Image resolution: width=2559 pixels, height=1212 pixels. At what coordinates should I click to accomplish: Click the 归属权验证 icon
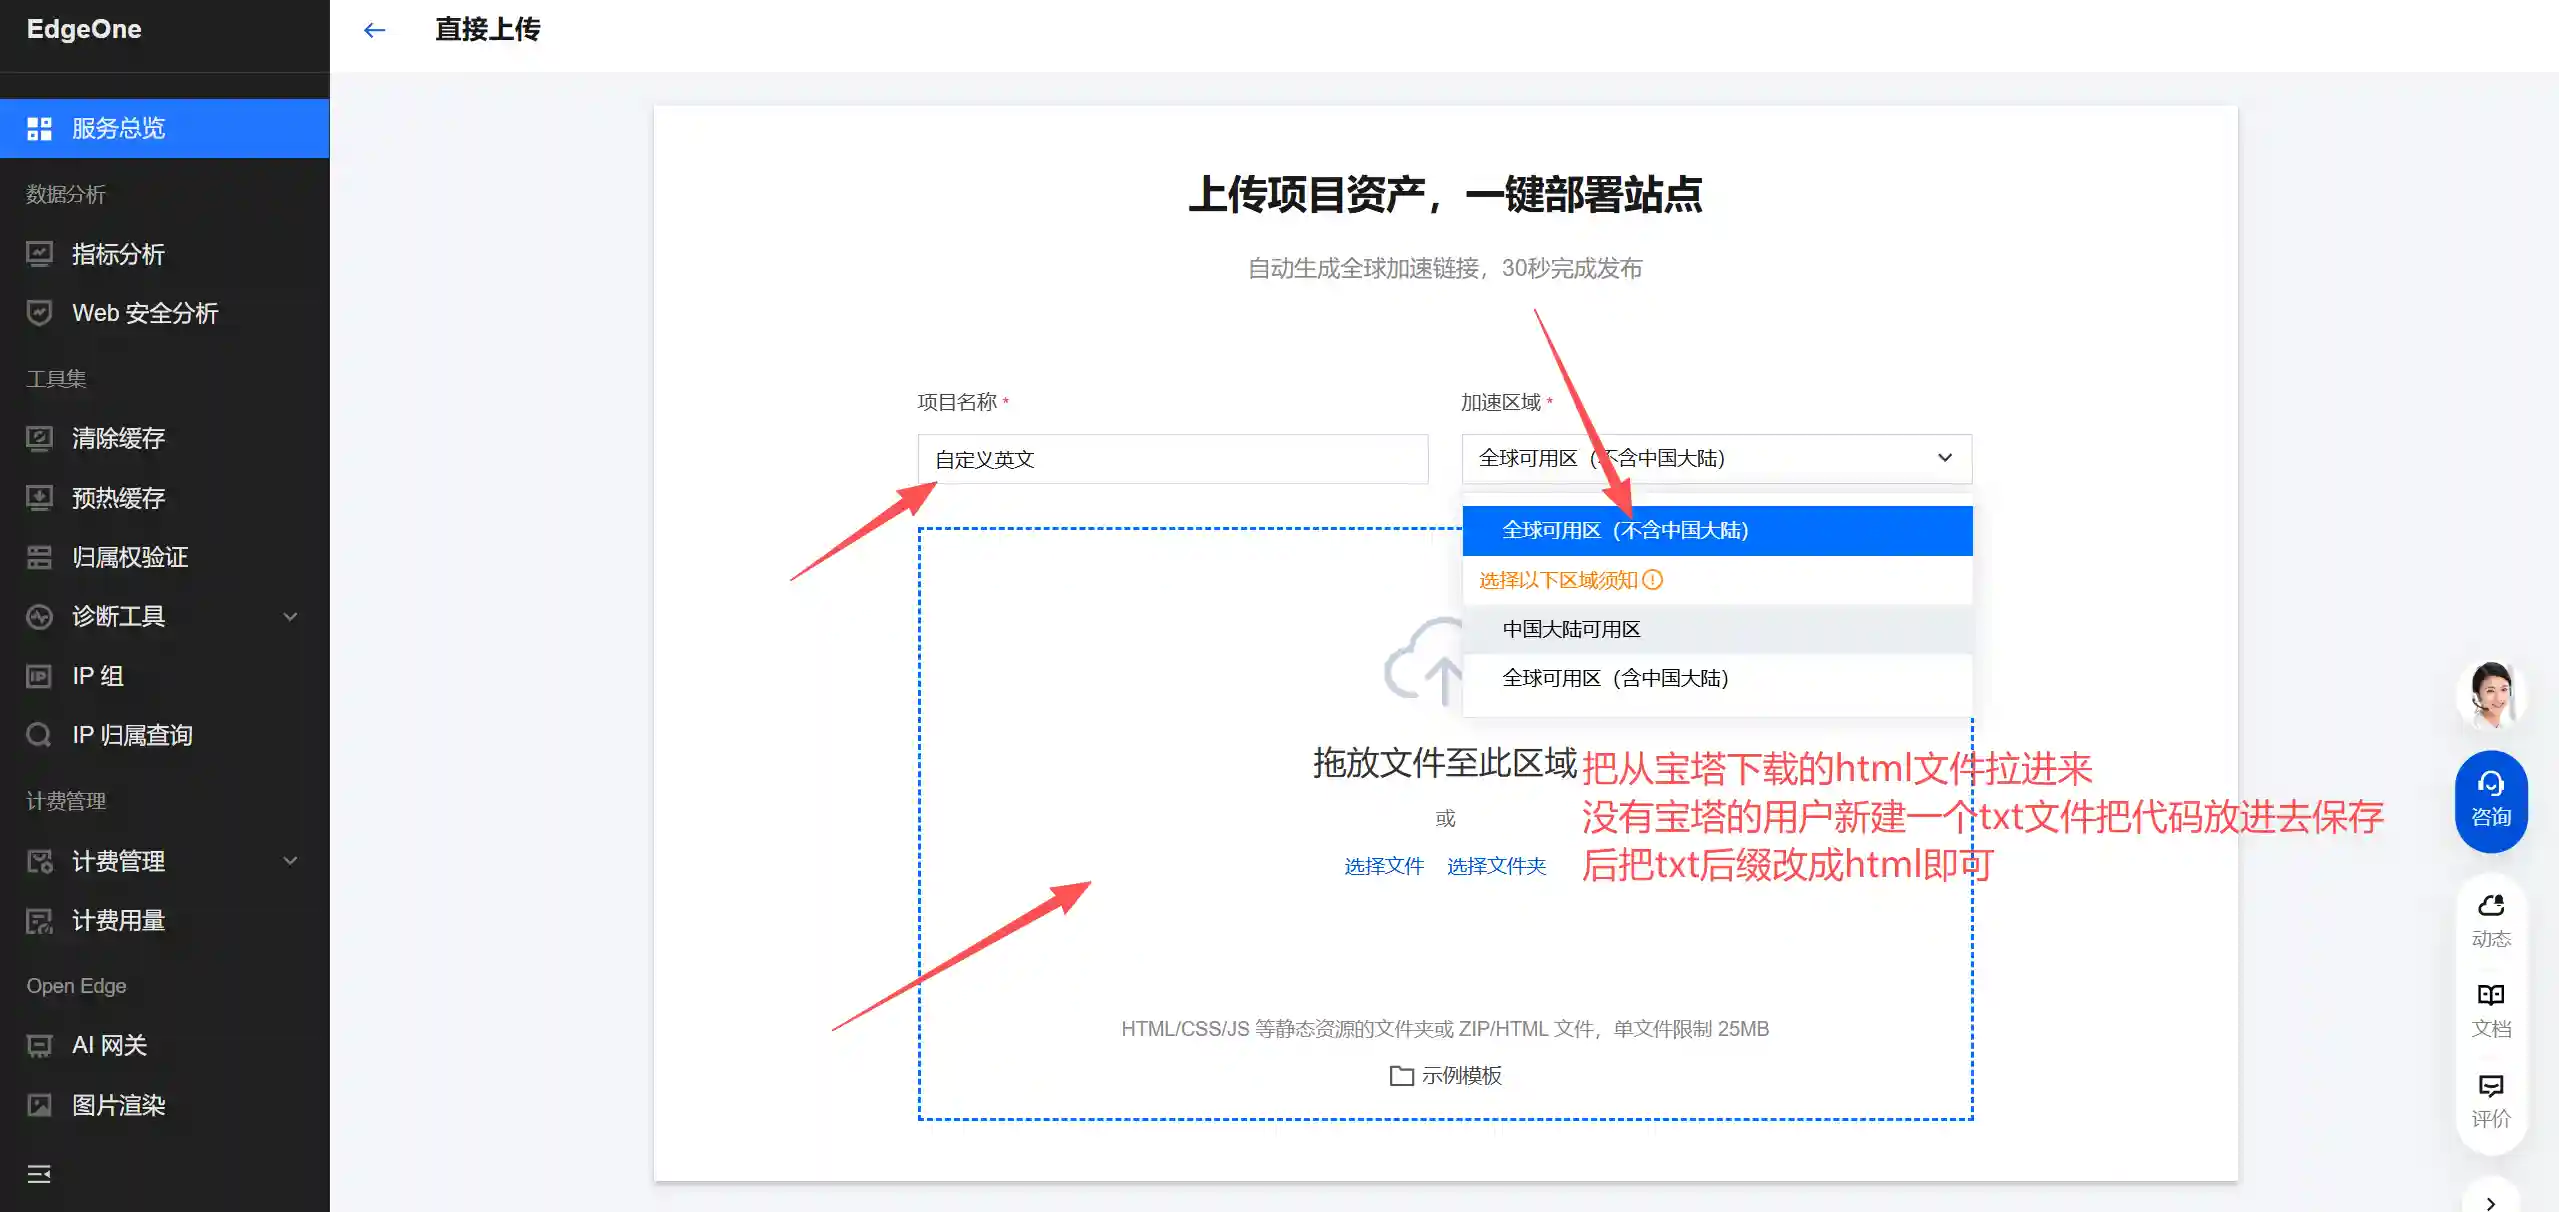(39, 557)
